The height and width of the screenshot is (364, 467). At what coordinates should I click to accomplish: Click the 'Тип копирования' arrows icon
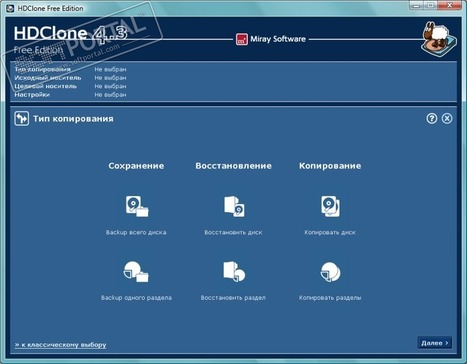22,119
